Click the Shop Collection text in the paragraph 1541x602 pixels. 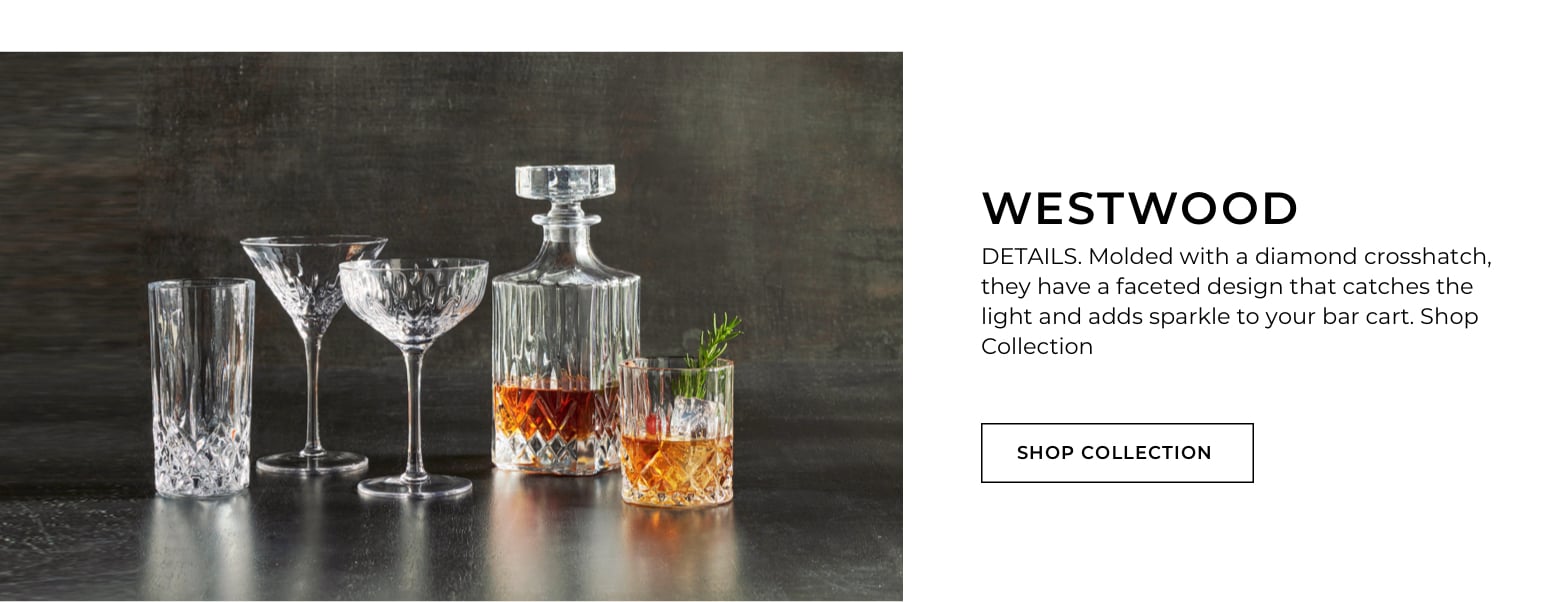point(1229,331)
